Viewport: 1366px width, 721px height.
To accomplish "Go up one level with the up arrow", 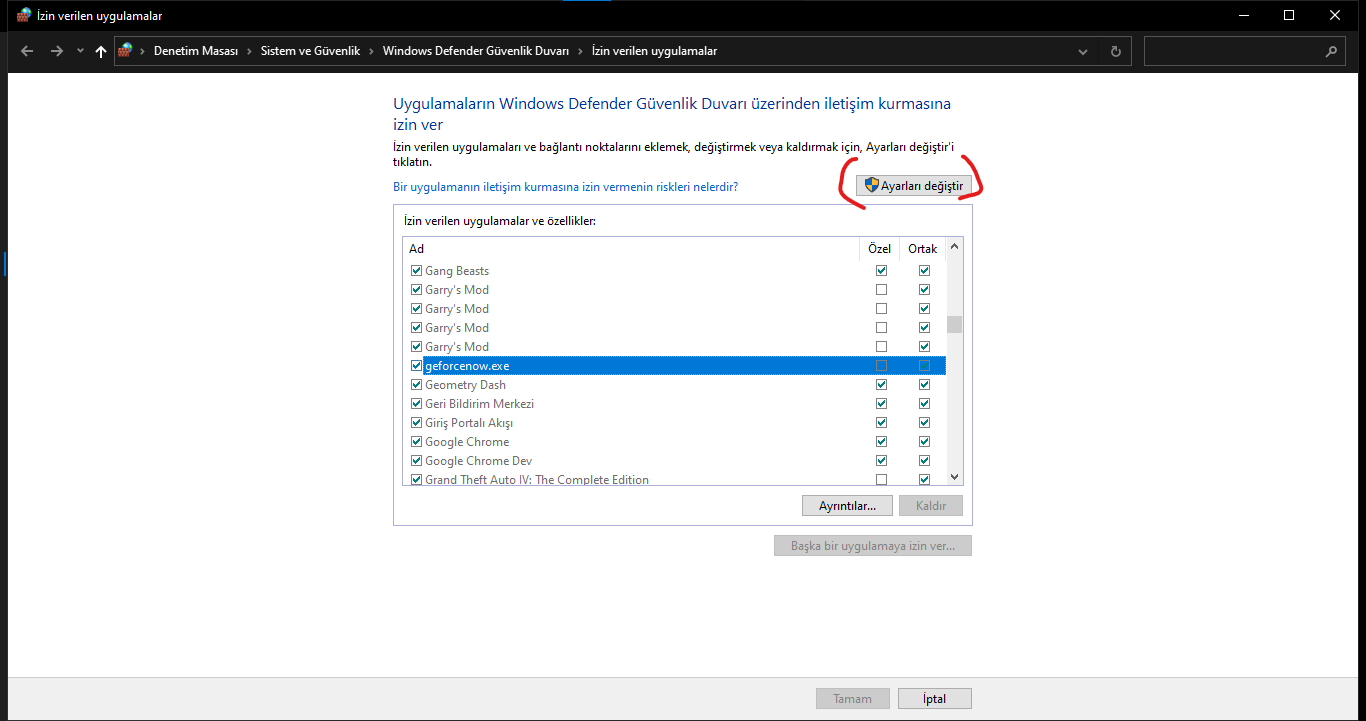I will click(x=101, y=51).
